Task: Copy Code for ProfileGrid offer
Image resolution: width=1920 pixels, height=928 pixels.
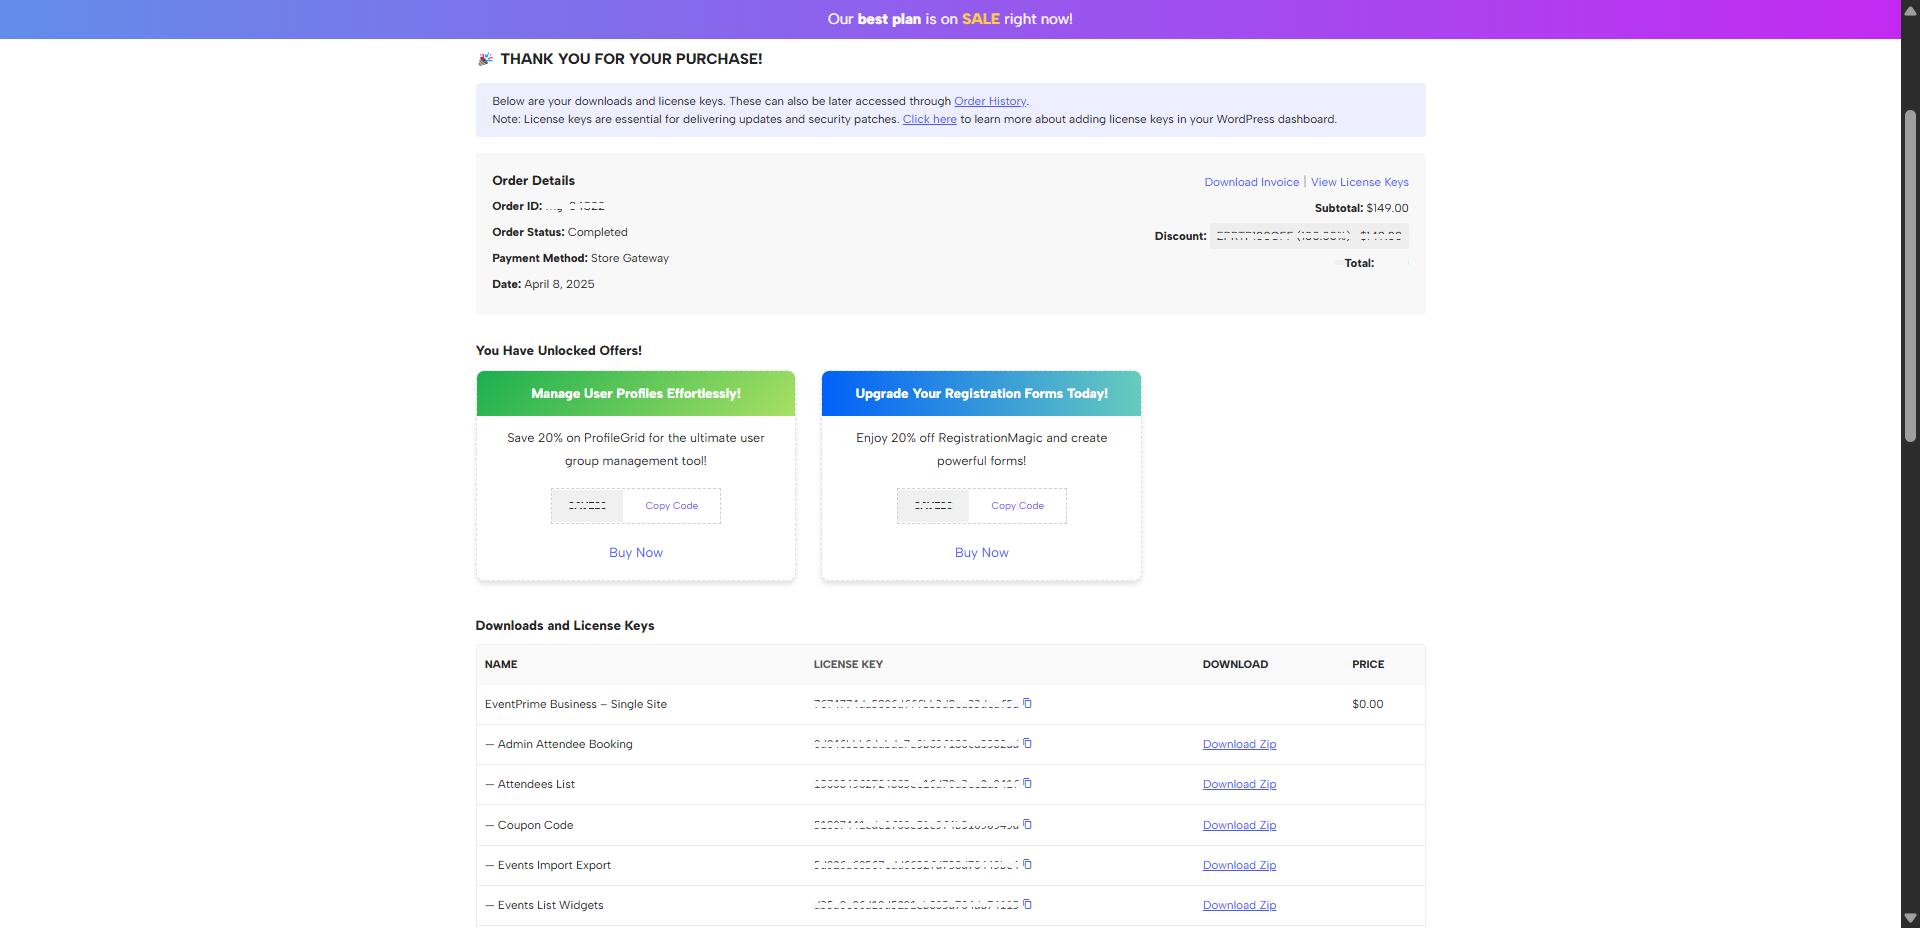Action: [671, 506]
